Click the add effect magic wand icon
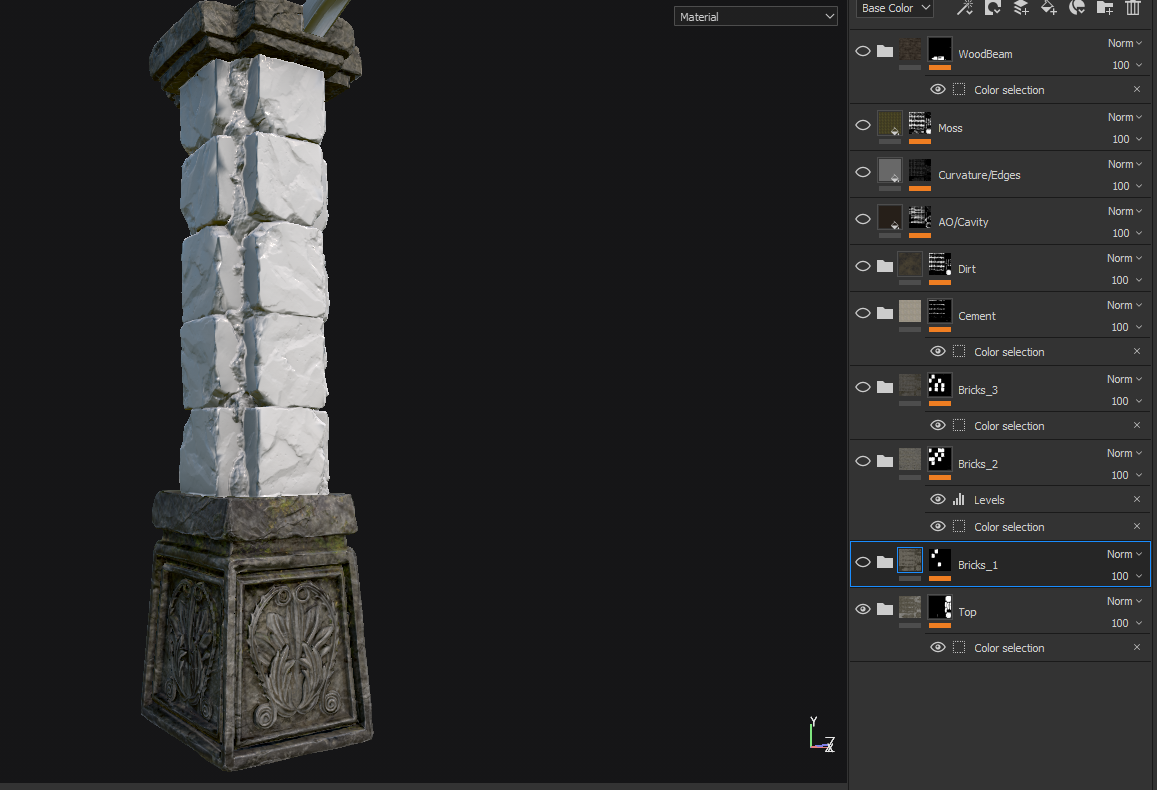1157x790 pixels. 965,8
